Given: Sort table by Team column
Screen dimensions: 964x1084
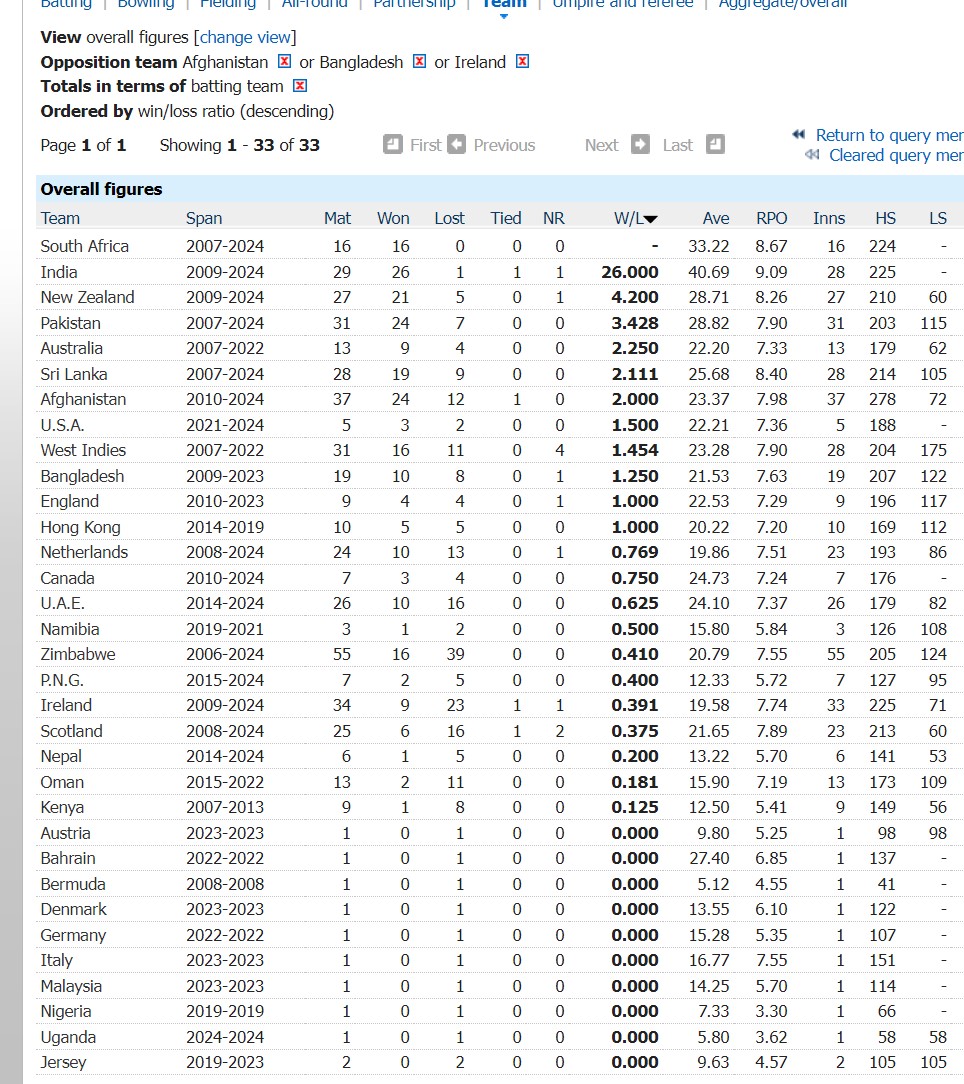Looking at the screenshot, I should (60, 218).
